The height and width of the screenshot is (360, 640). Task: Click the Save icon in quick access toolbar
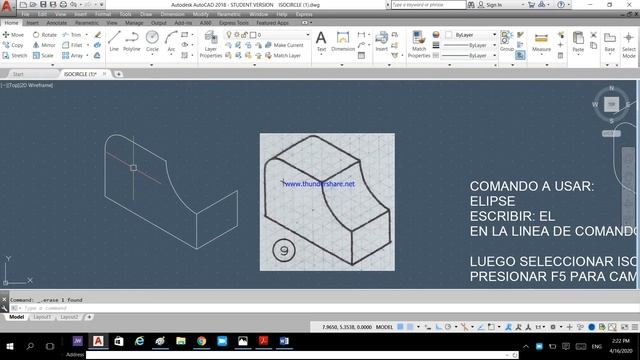[x=43, y=4]
